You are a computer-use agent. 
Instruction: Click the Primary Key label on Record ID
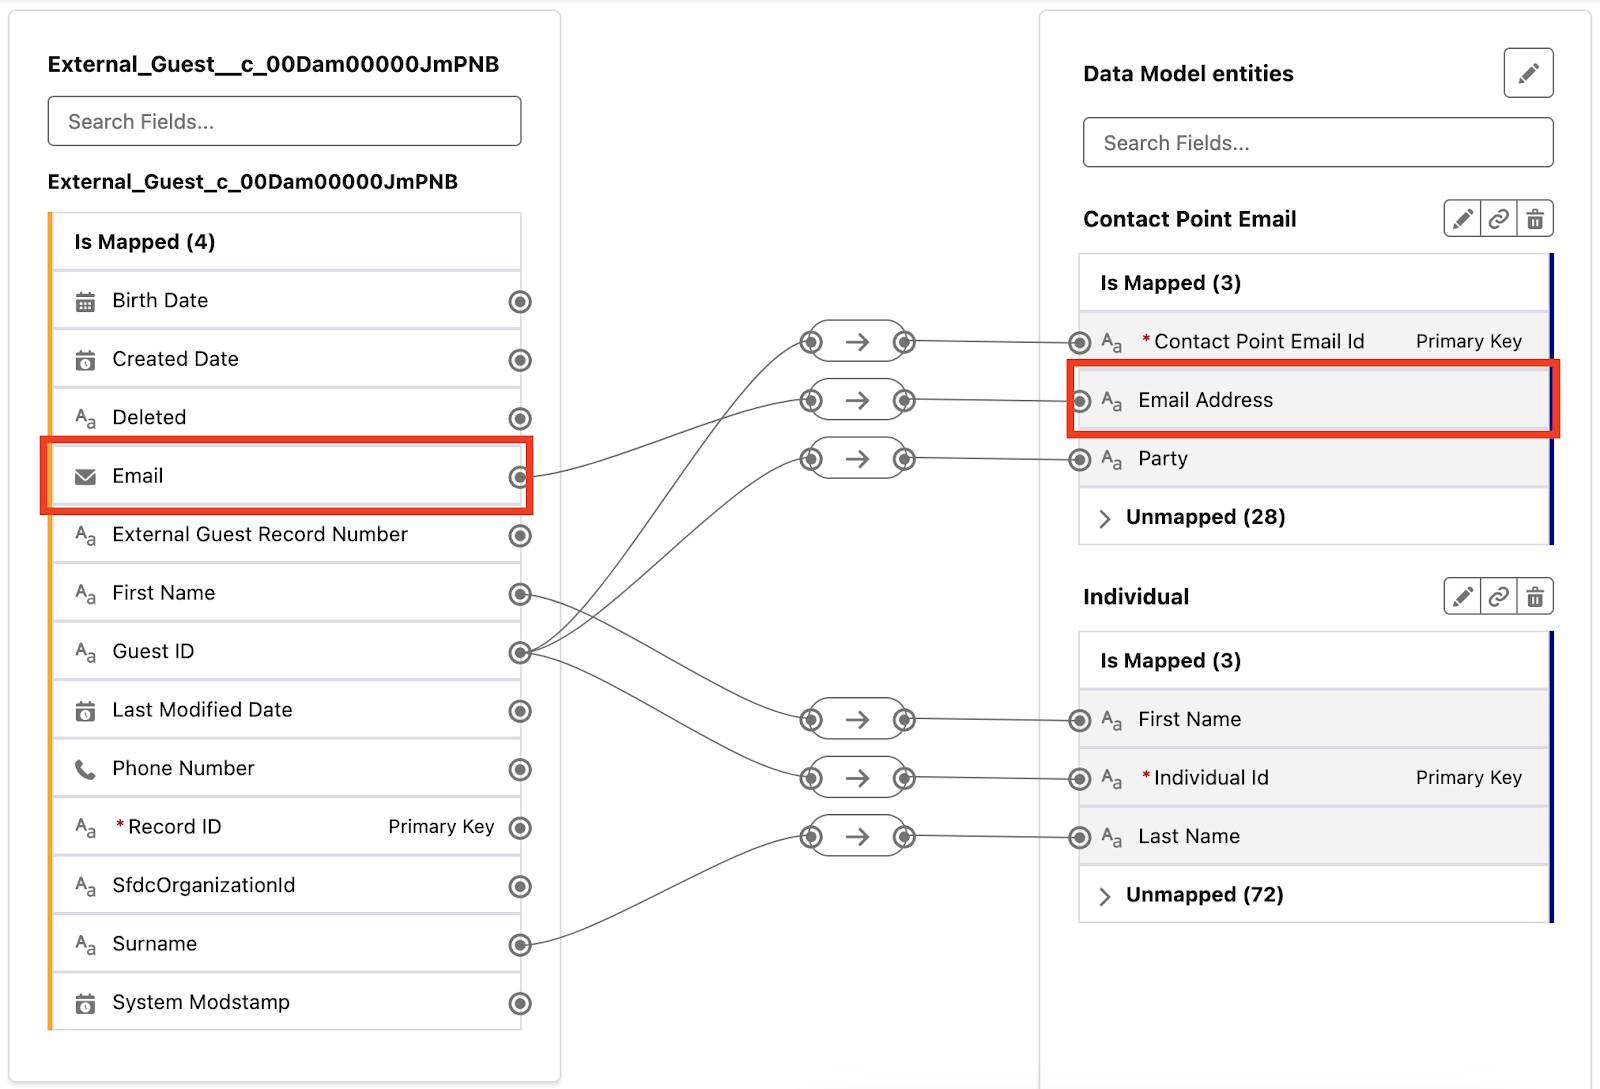pos(441,827)
